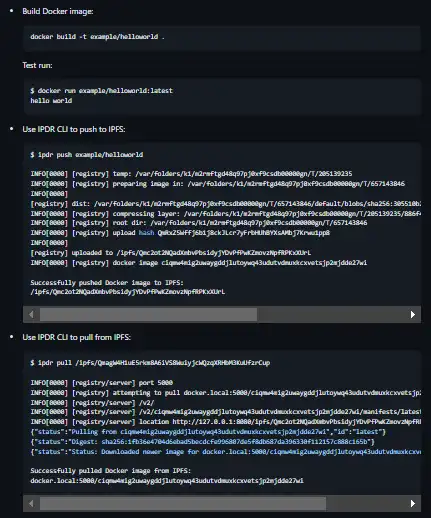431x518 pixels.
Task: Click the 'attempting to pull docker.local:5000' line
Action: coord(226,393)
